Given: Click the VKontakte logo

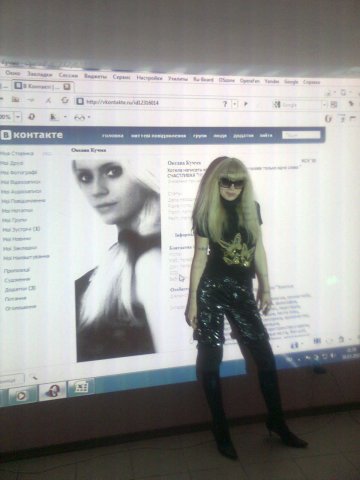Looking at the screenshot, I should [32, 135].
